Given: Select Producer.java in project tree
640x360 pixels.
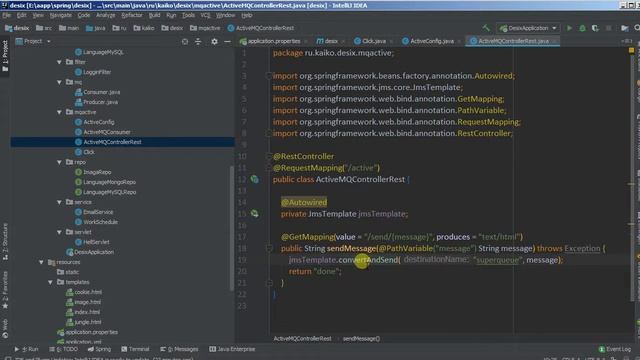Looking at the screenshot, I should click(100, 102).
